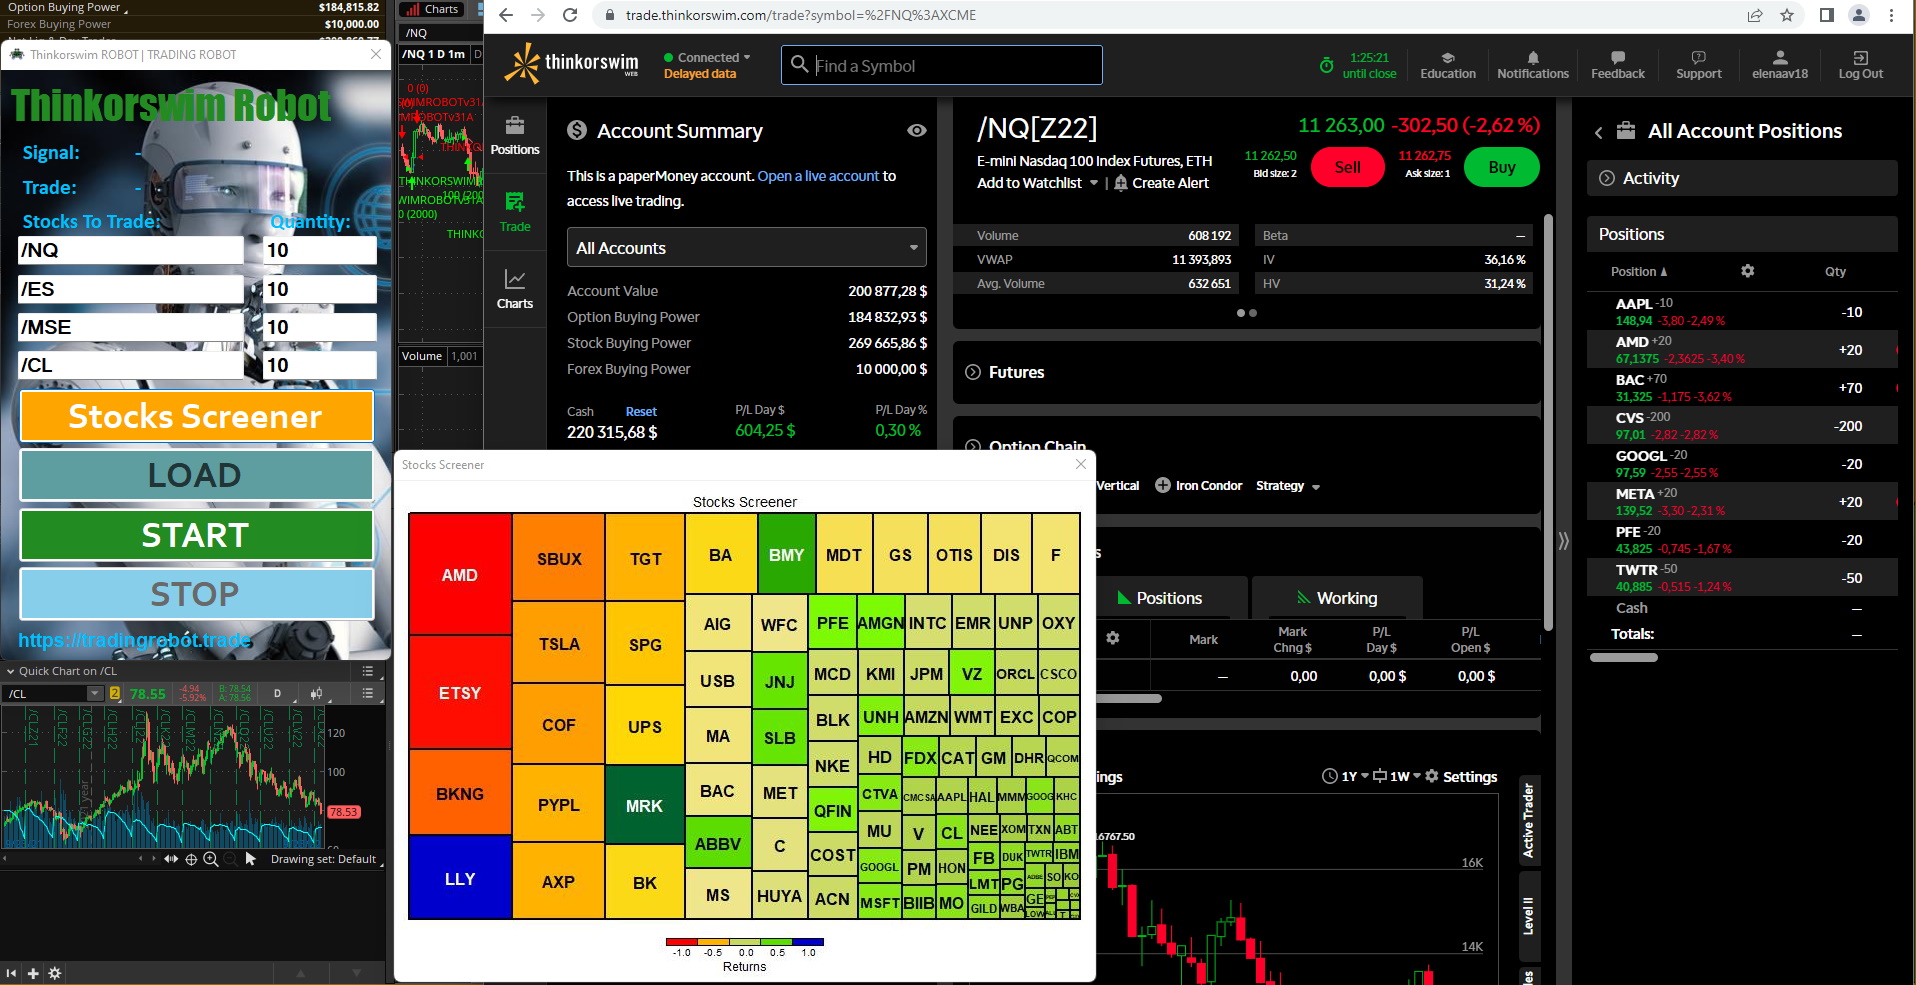
Task: Click the Find a Symbol search field
Action: coord(941,65)
